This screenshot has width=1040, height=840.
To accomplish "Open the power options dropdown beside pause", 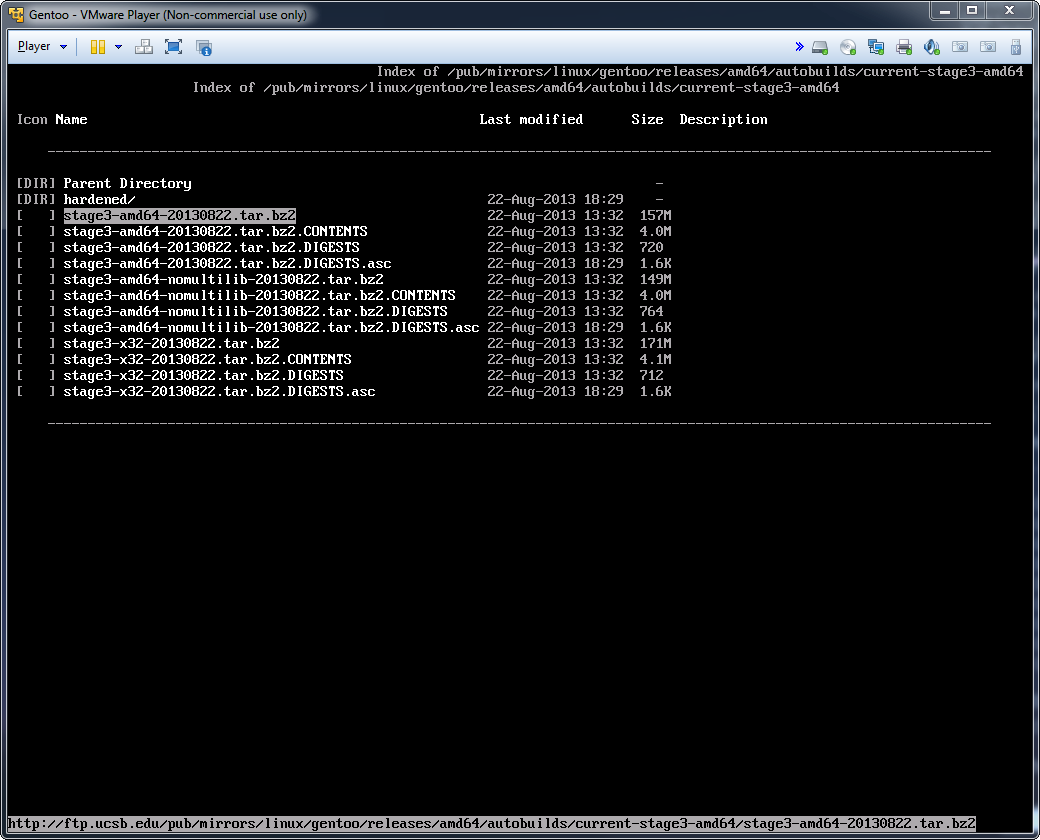I will click(118, 47).
